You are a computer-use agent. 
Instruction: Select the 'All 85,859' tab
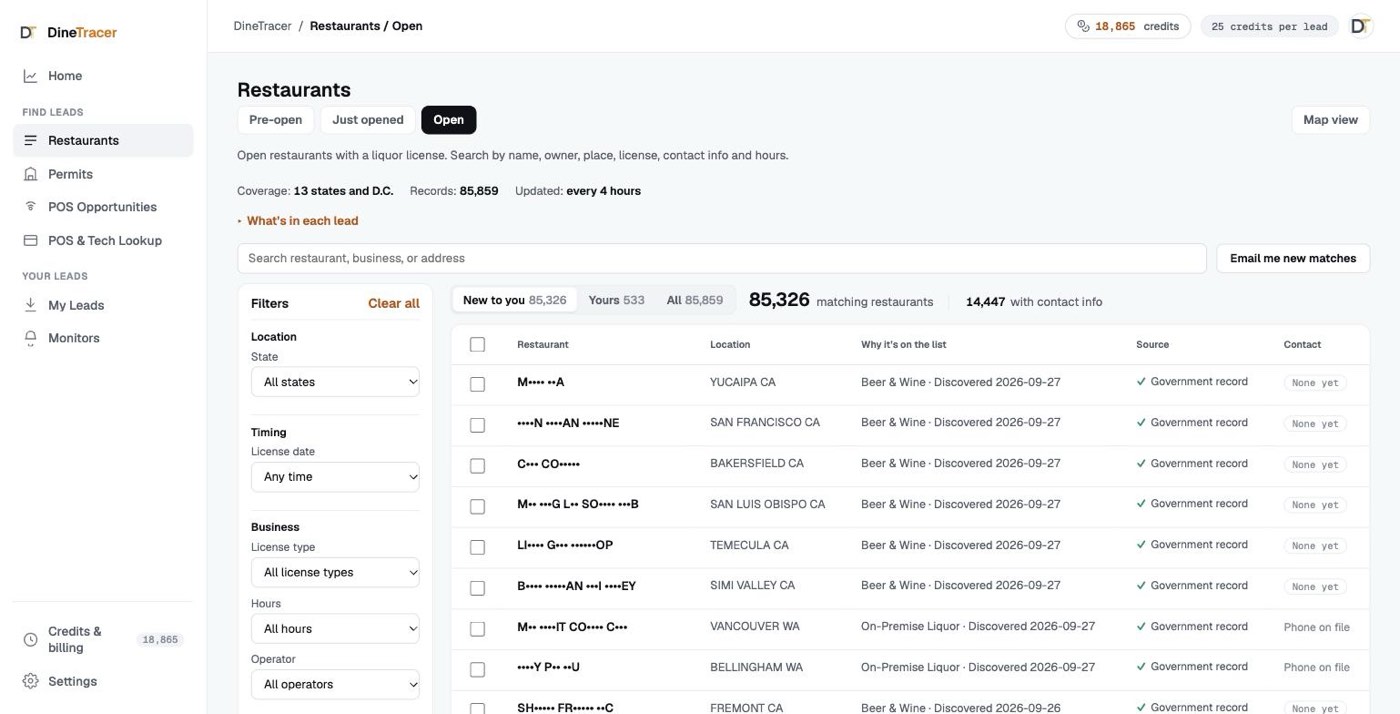[x=695, y=300]
